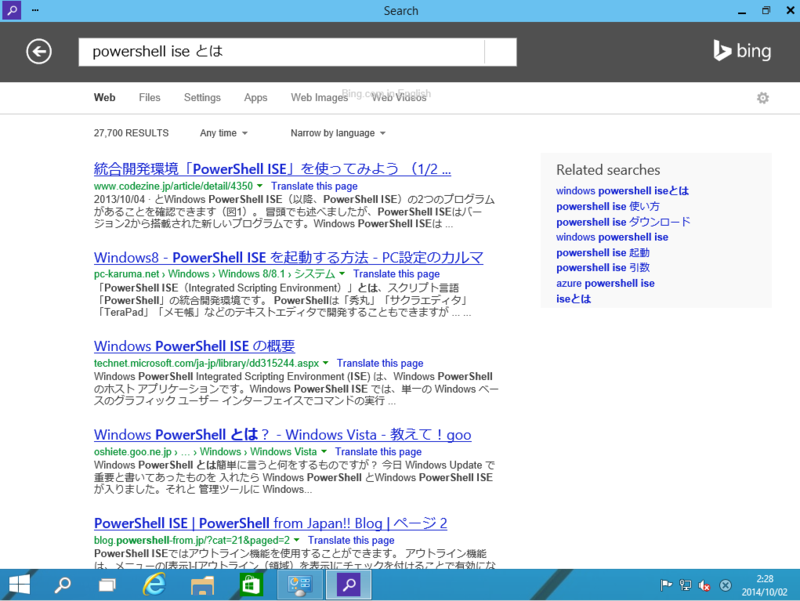Open the network tray icon
The height and width of the screenshot is (601, 800).
686,585
